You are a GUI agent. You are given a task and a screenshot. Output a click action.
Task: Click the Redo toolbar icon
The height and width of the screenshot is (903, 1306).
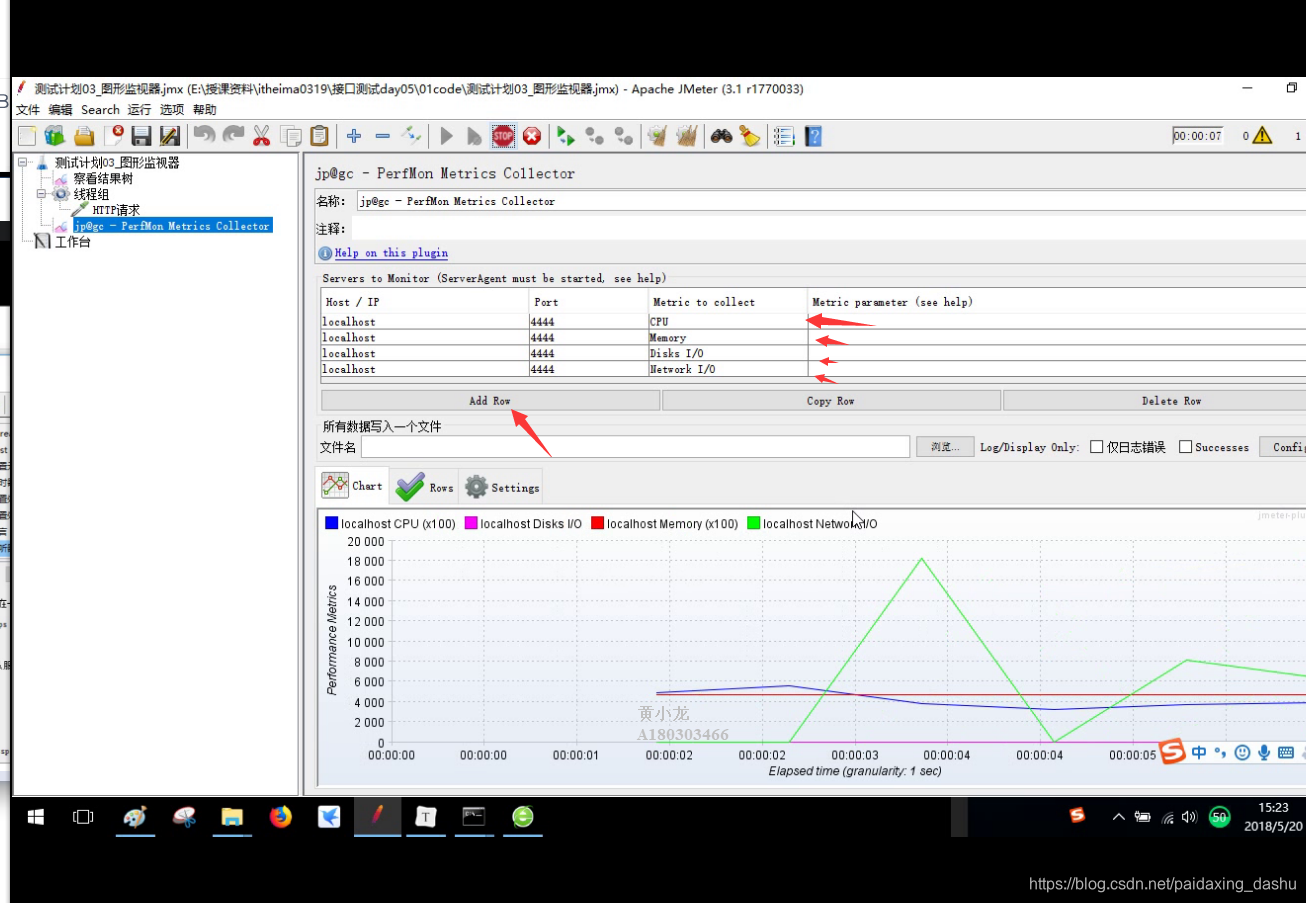click(x=233, y=136)
